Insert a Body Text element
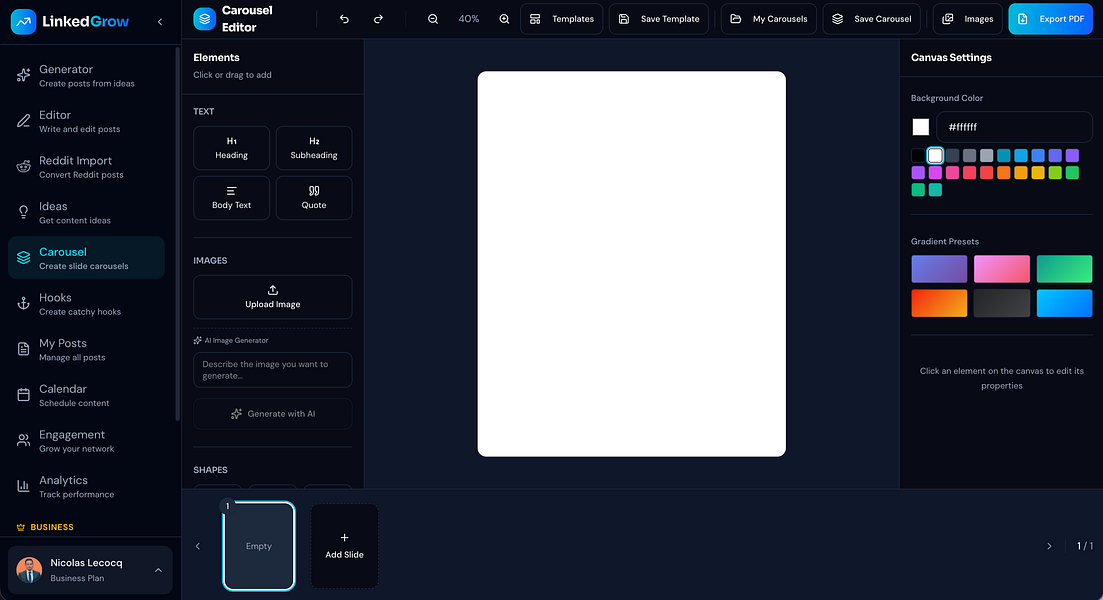Screen dimensions: 1103x600 point(231,198)
